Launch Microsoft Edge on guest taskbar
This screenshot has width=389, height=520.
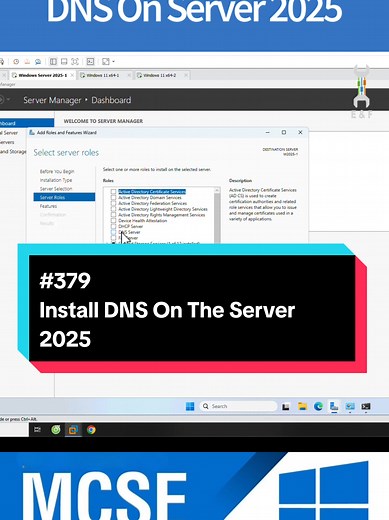(x=318, y=406)
